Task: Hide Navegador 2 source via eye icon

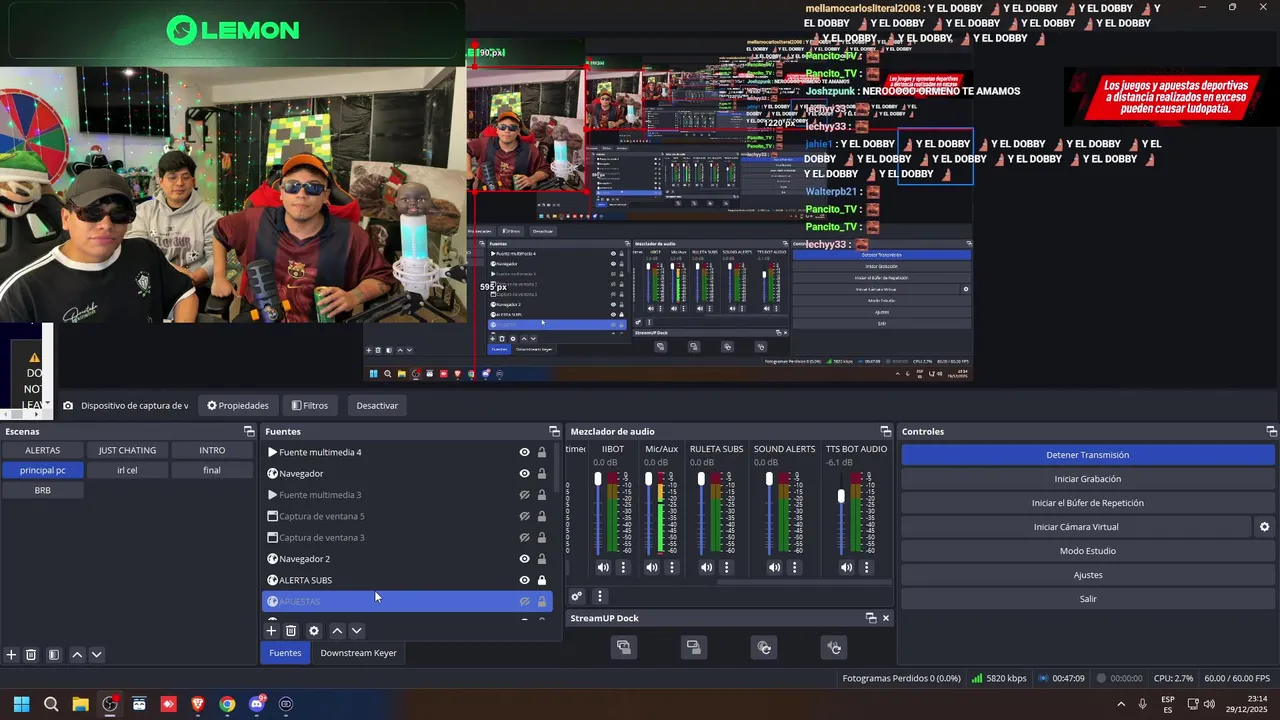Action: tap(524, 559)
